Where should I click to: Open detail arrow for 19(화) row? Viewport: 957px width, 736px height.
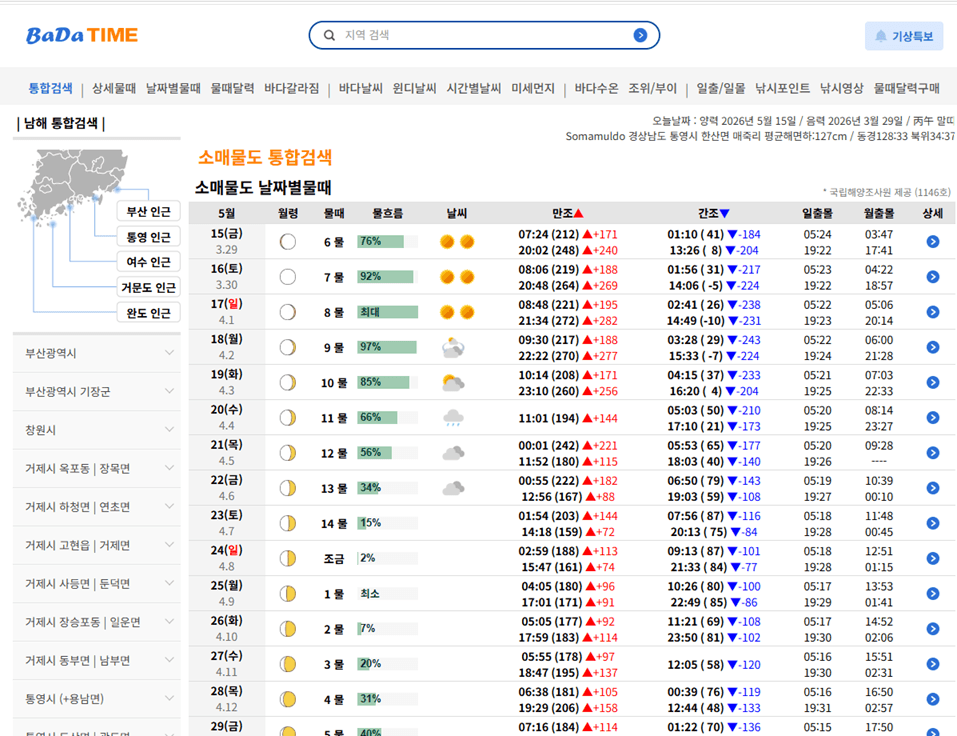pyautogui.click(x=933, y=383)
